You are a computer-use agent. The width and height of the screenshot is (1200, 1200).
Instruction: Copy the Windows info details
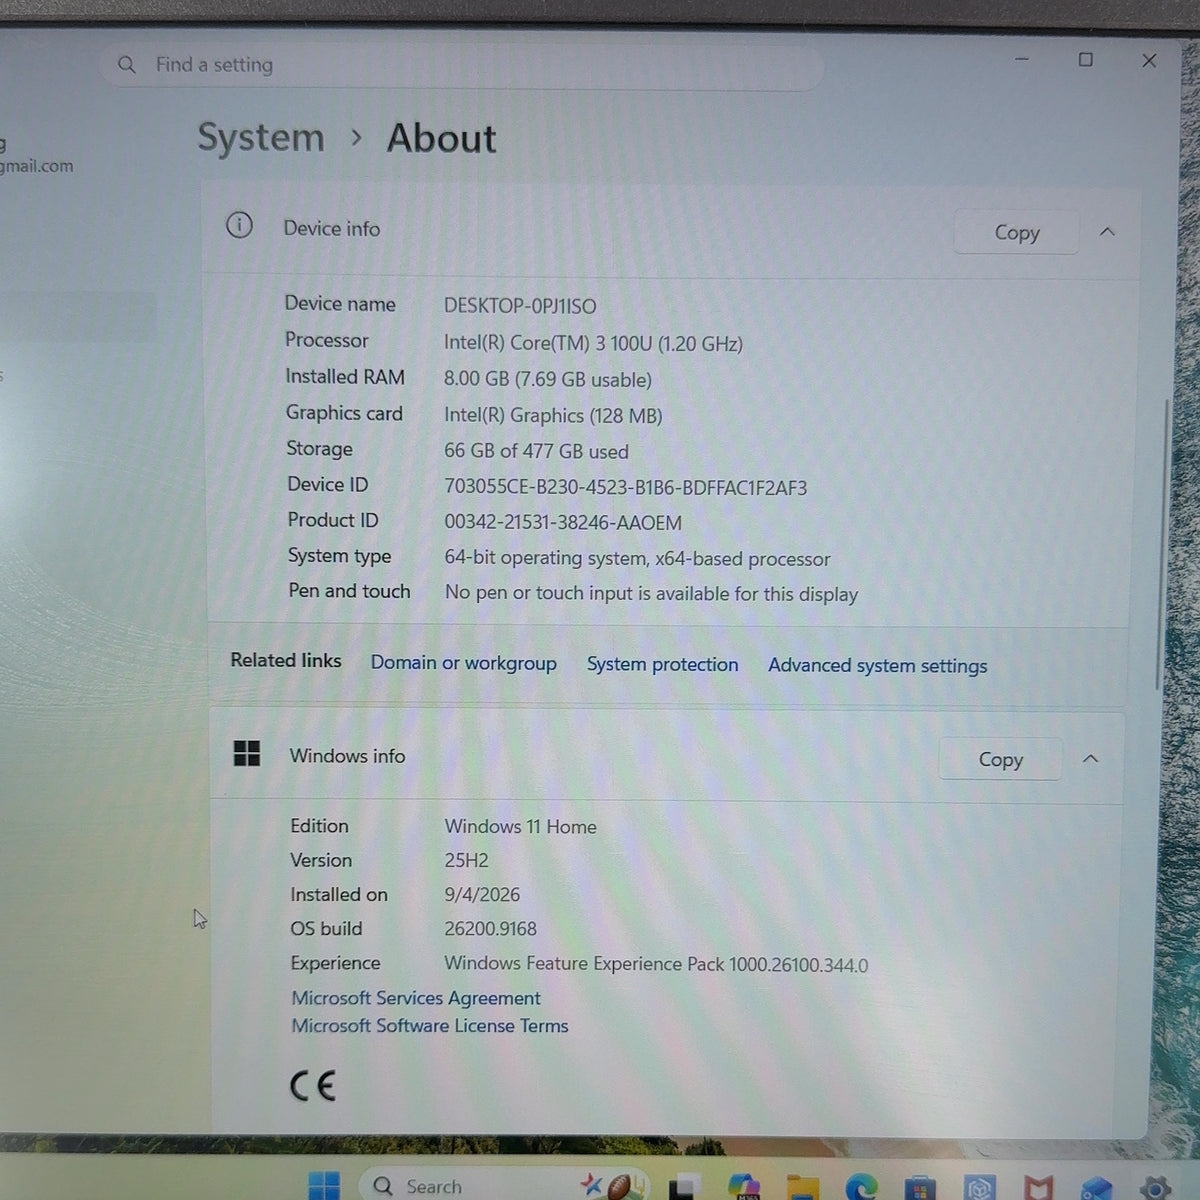(x=1000, y=759)
